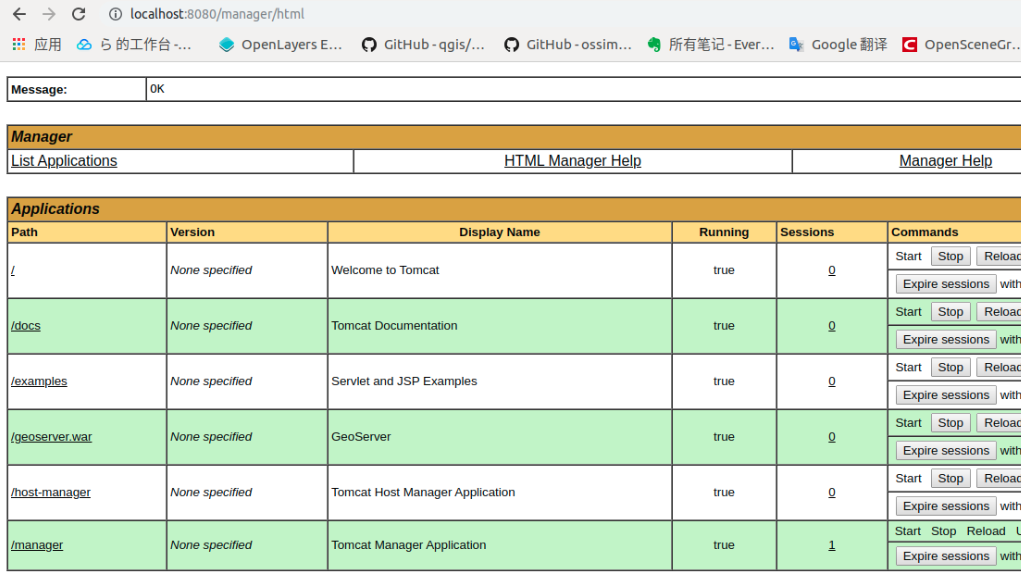1021x584 pixels.
Task: Stop the /host-manager application
Action: point(950,479)
